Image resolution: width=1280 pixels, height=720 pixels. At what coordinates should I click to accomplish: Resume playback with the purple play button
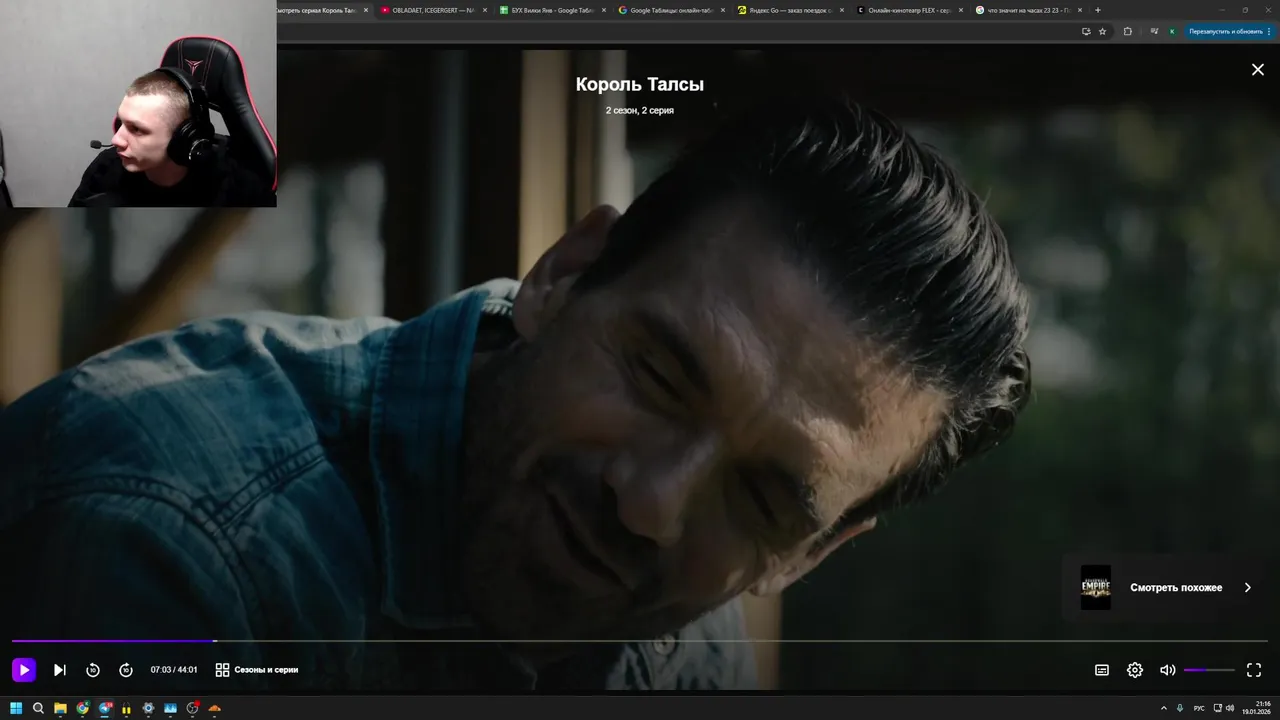(x=24, y=670)
